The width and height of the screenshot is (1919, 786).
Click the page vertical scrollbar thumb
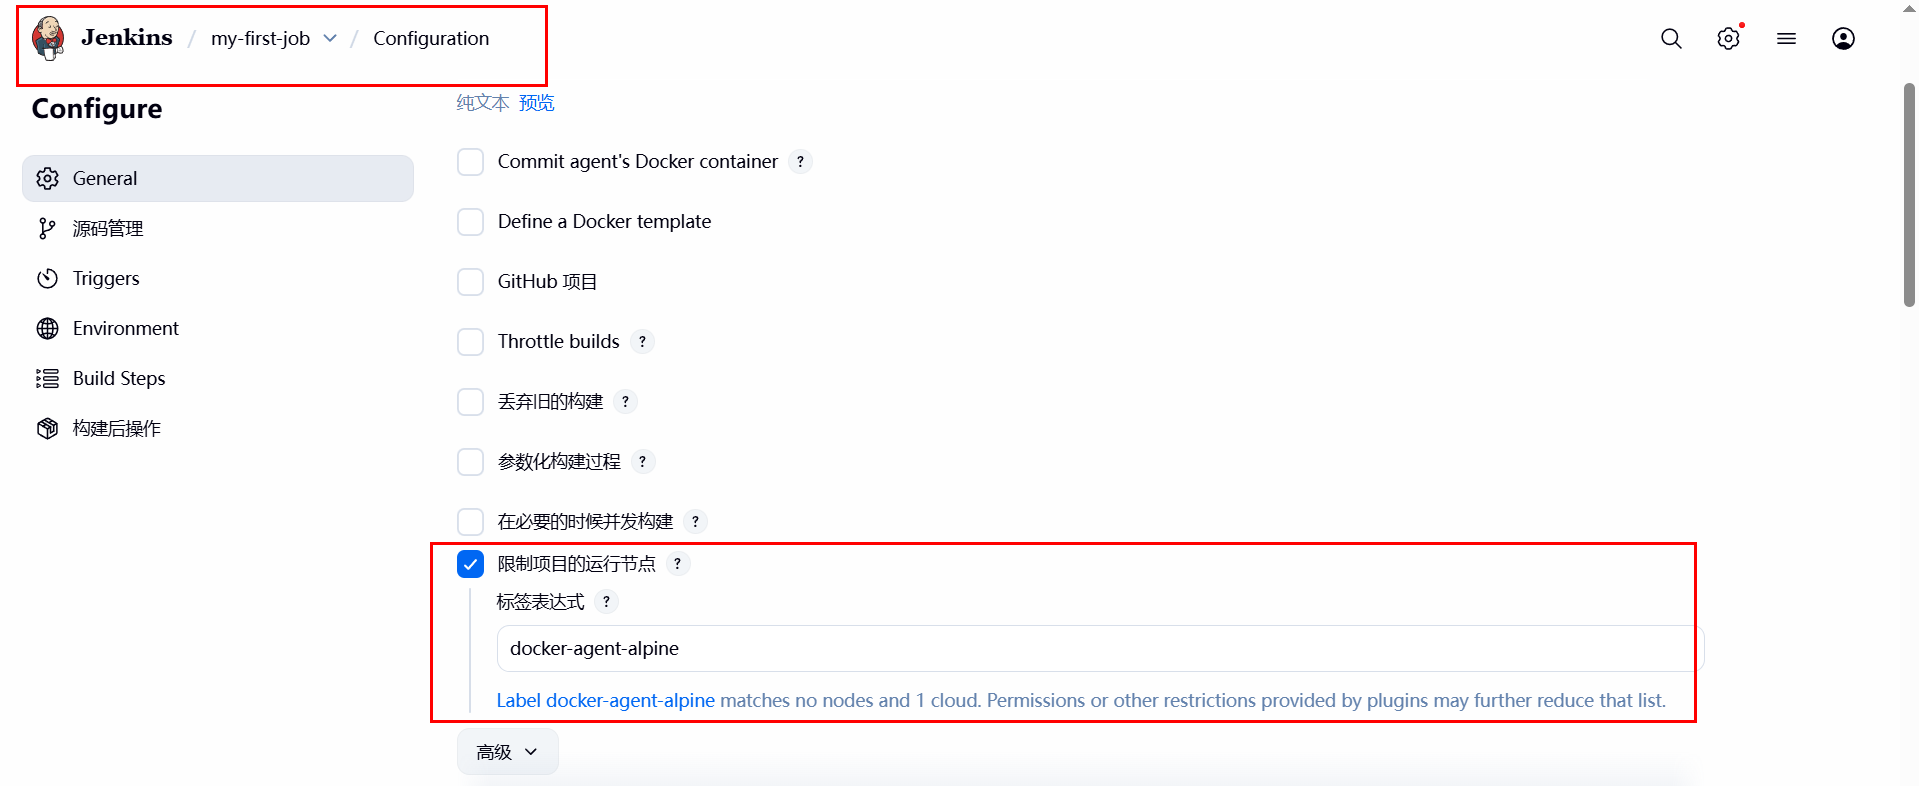pos(1909,195)
